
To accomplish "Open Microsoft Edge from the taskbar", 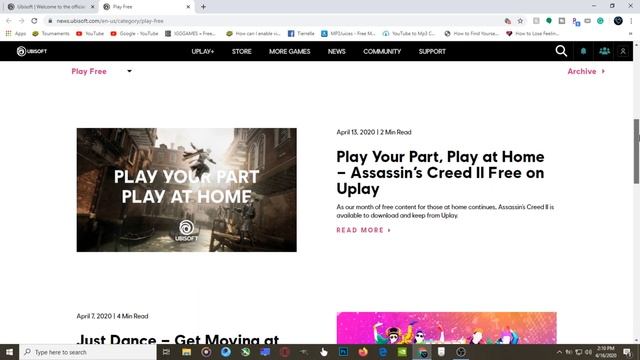I will [383, 352].
